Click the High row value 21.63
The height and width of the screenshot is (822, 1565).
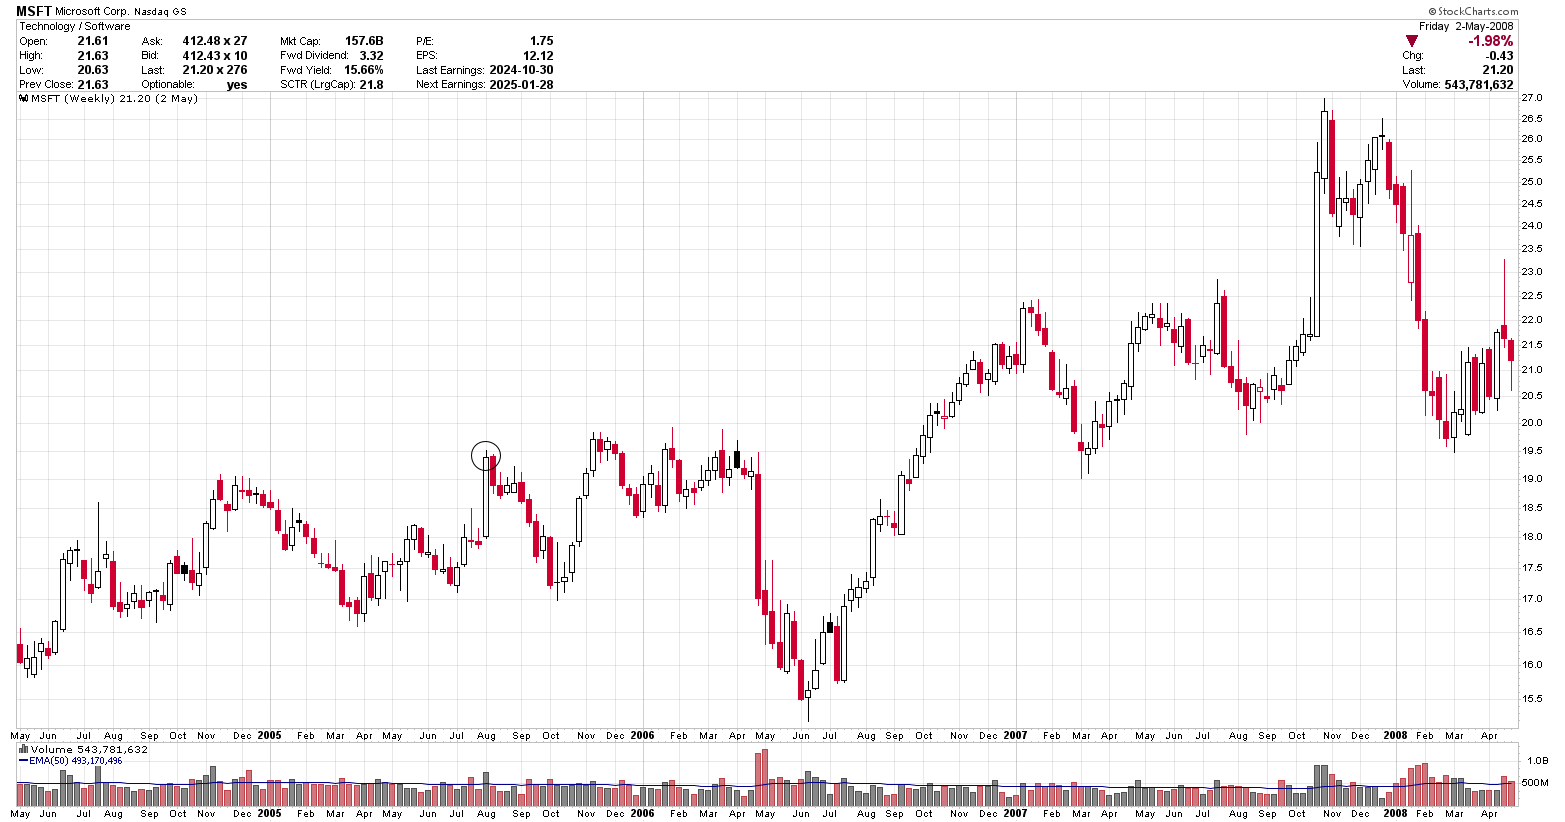(93, 56)
